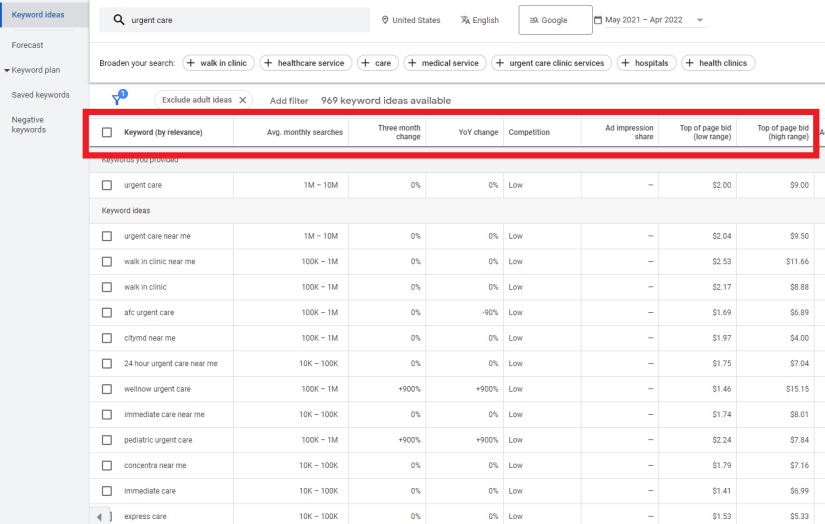
Task: Click 969 keyword ideas available text
Action: pos(386,100)
